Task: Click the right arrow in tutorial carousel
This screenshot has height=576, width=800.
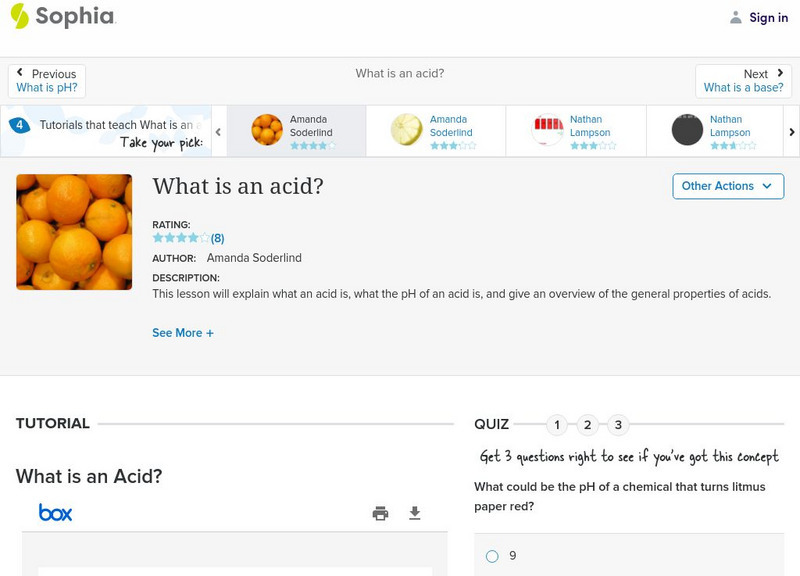Action: coord(791,130)
